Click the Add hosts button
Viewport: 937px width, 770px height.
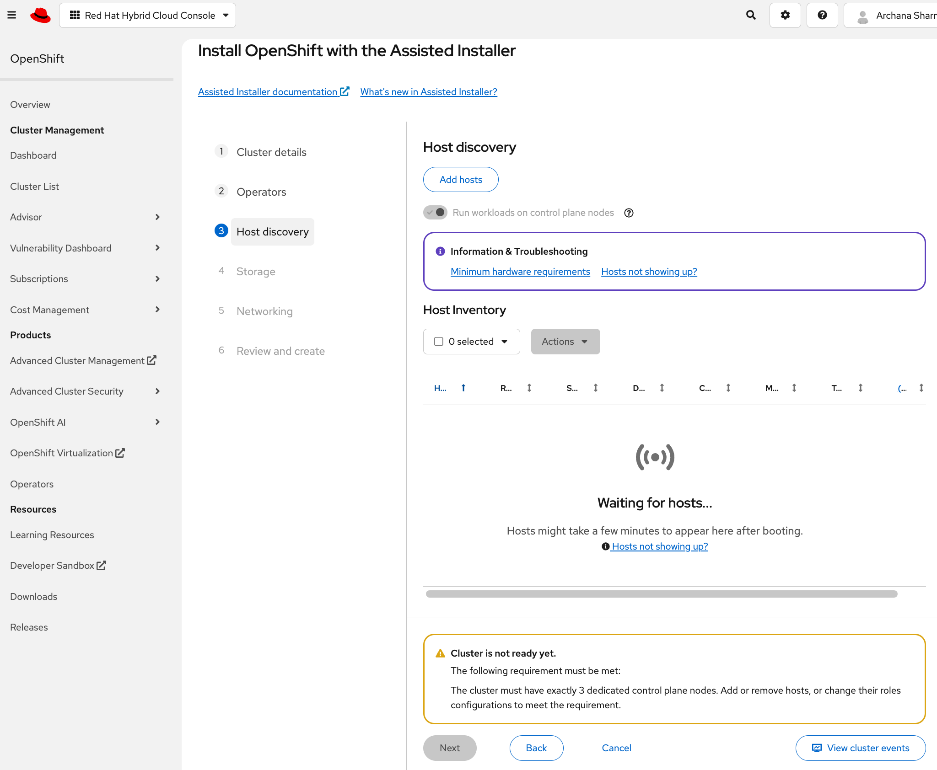pos(460,179)
